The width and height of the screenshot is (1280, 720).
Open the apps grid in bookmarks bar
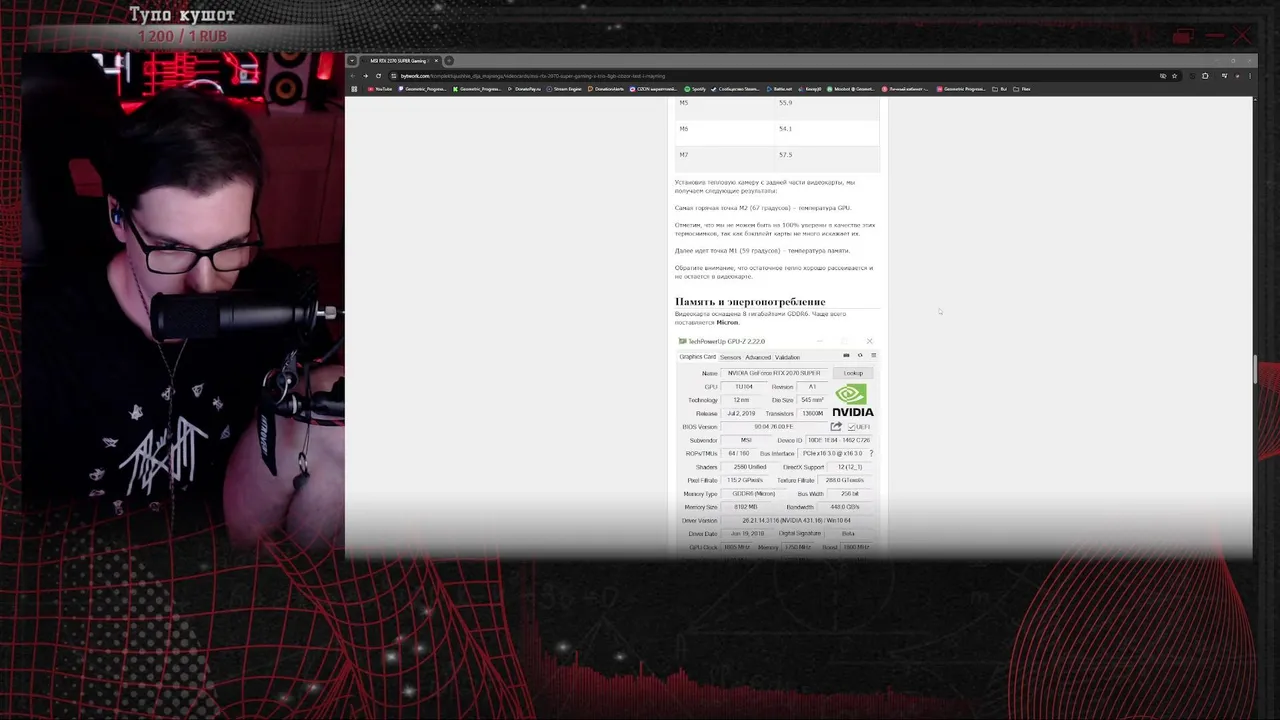pyautogui.click(x=354, y=89)
